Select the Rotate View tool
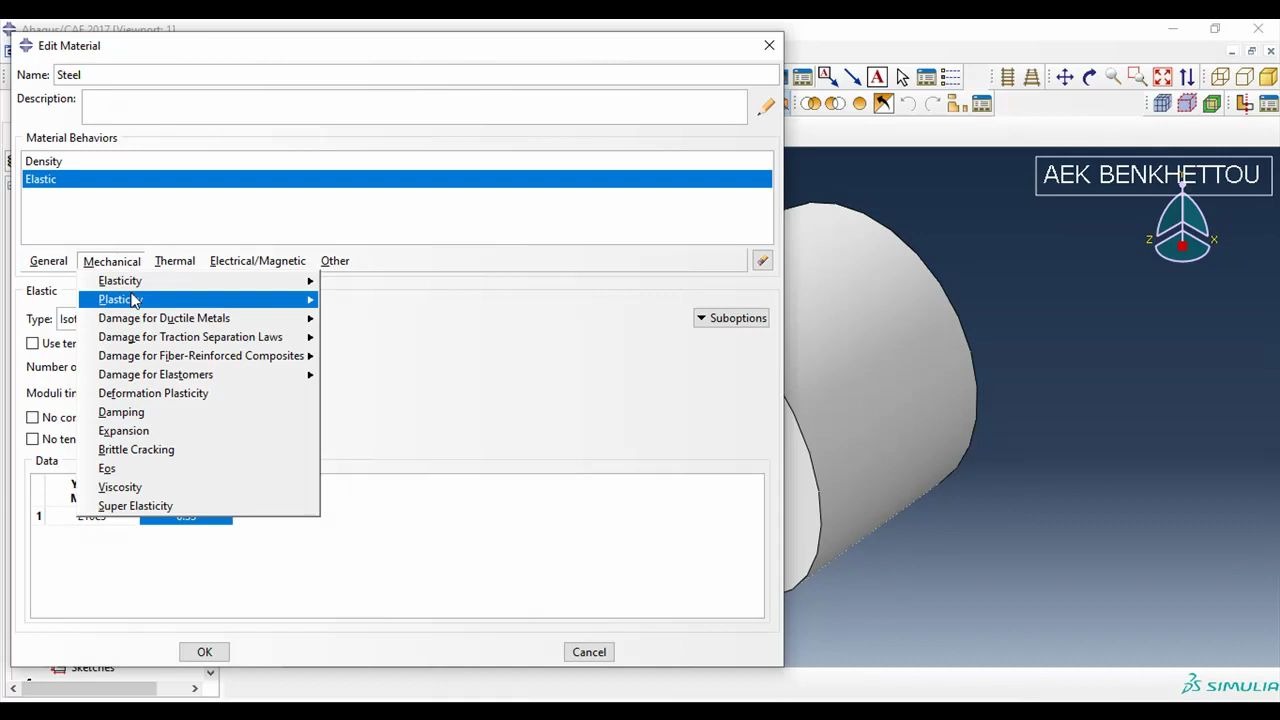Viewport: 1280px width, 720px height. point(1089,77)
